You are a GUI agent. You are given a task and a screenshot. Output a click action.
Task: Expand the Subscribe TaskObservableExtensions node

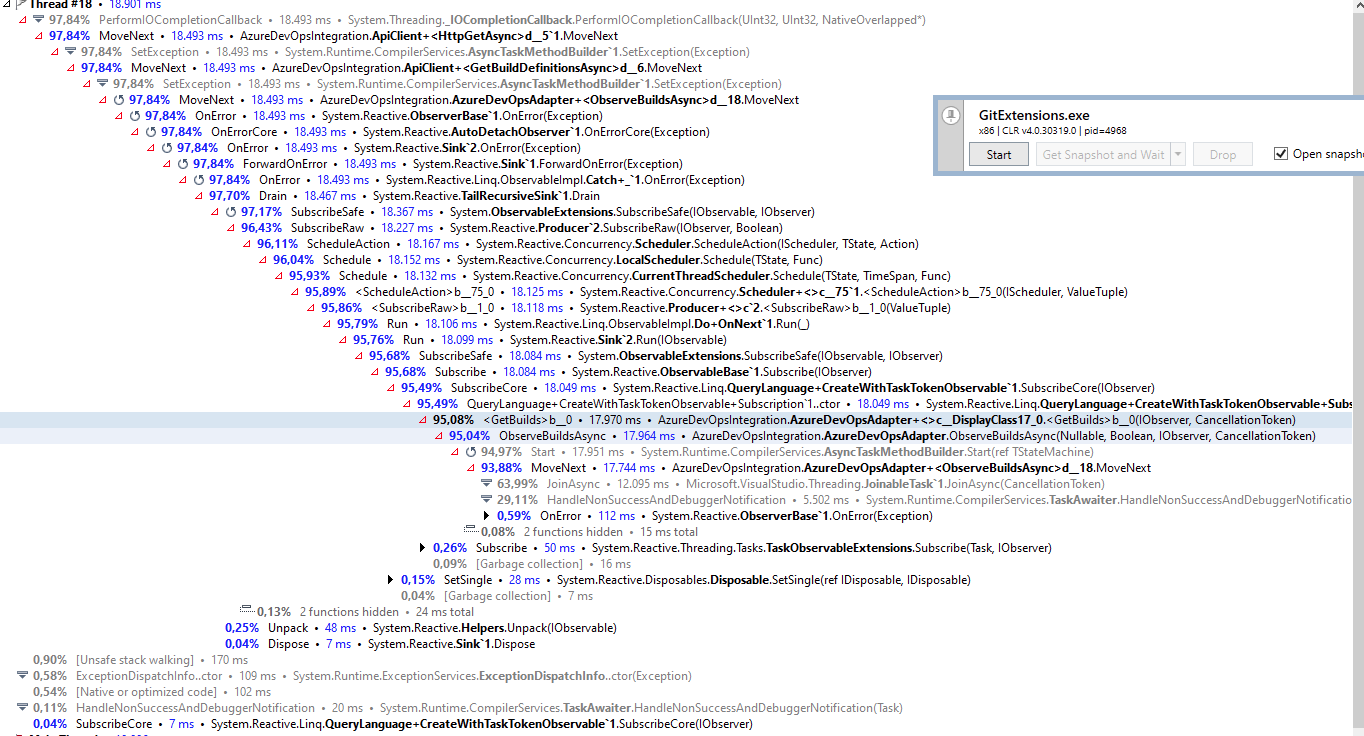(x=421, y=547)
